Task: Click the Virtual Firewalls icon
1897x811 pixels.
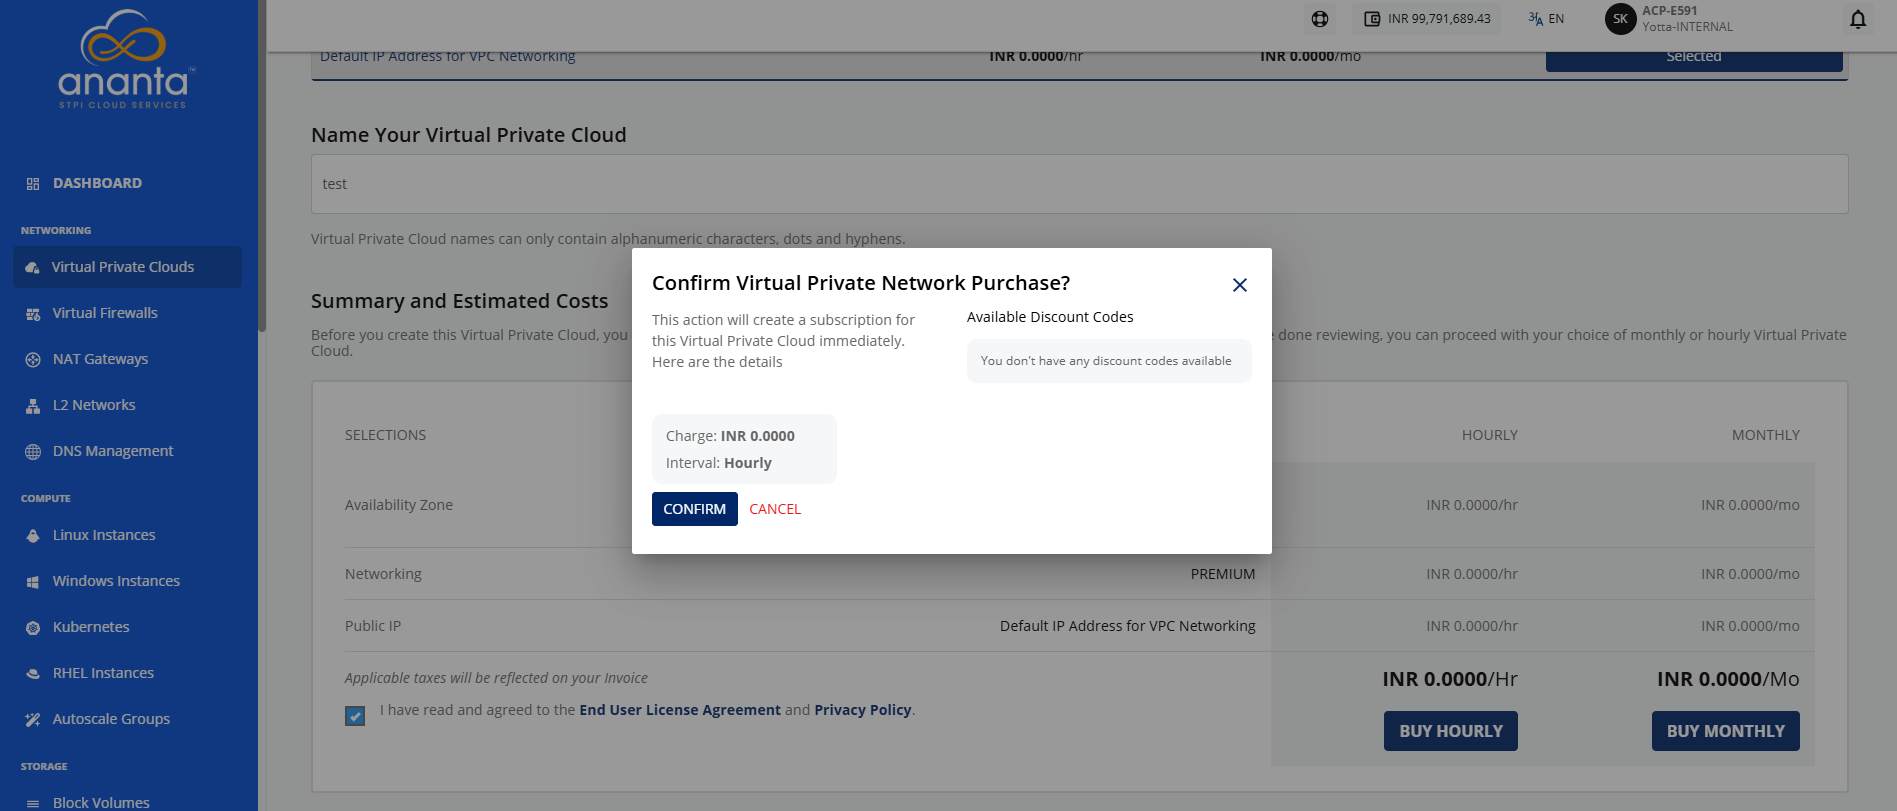Action: (33, 313)
